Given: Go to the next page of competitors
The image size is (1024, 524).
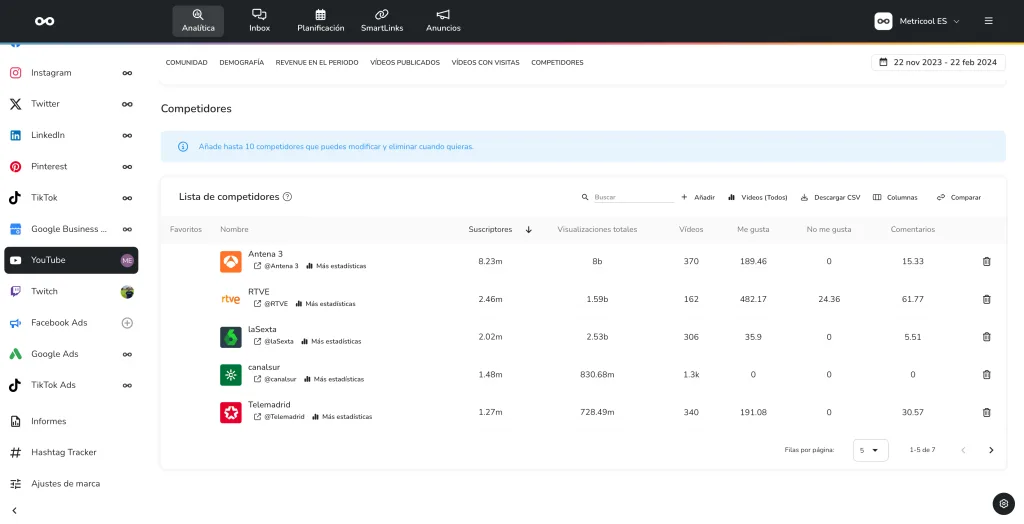Looking at the screenshot, I should pyautogui.click(x=991, y=450).
